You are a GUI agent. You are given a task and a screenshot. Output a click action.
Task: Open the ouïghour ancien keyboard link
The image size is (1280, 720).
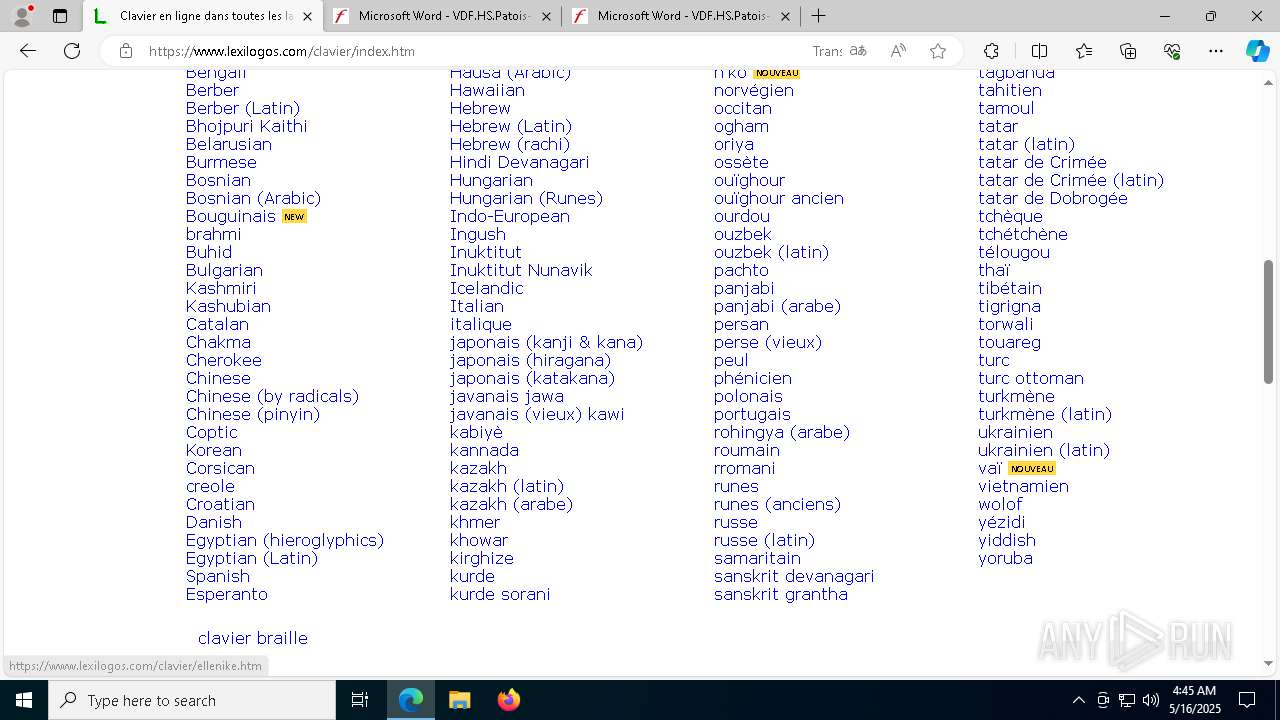(x=779, y=198)
